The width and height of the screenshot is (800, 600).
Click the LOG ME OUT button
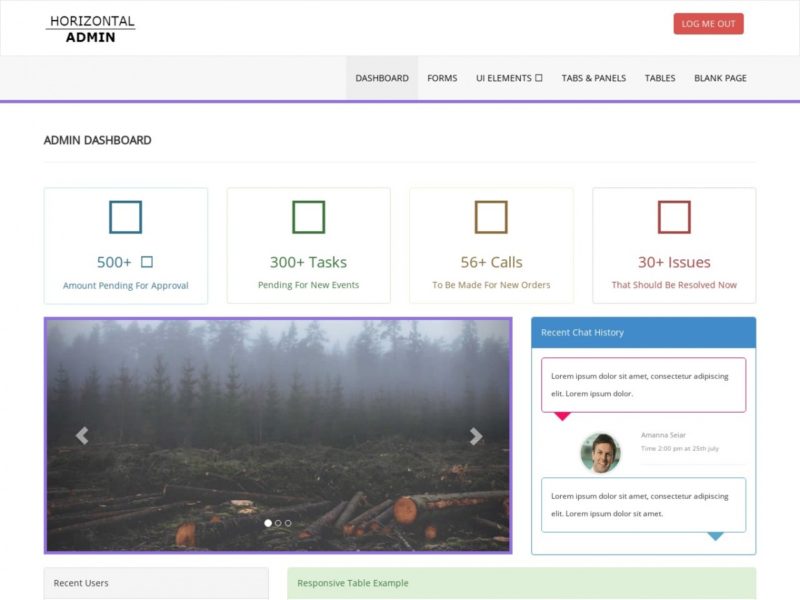[708, 23]
